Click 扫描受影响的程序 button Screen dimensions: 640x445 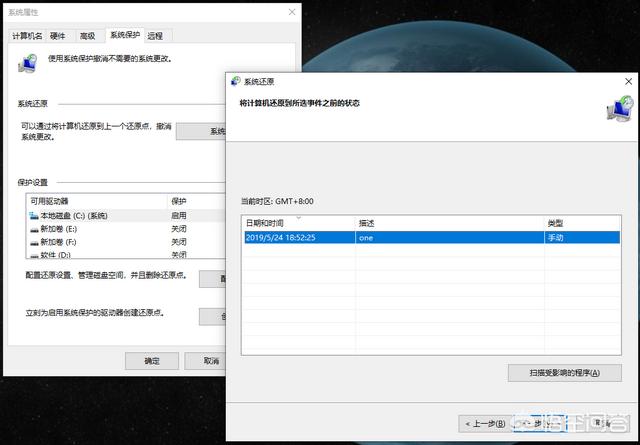(565, 373)
